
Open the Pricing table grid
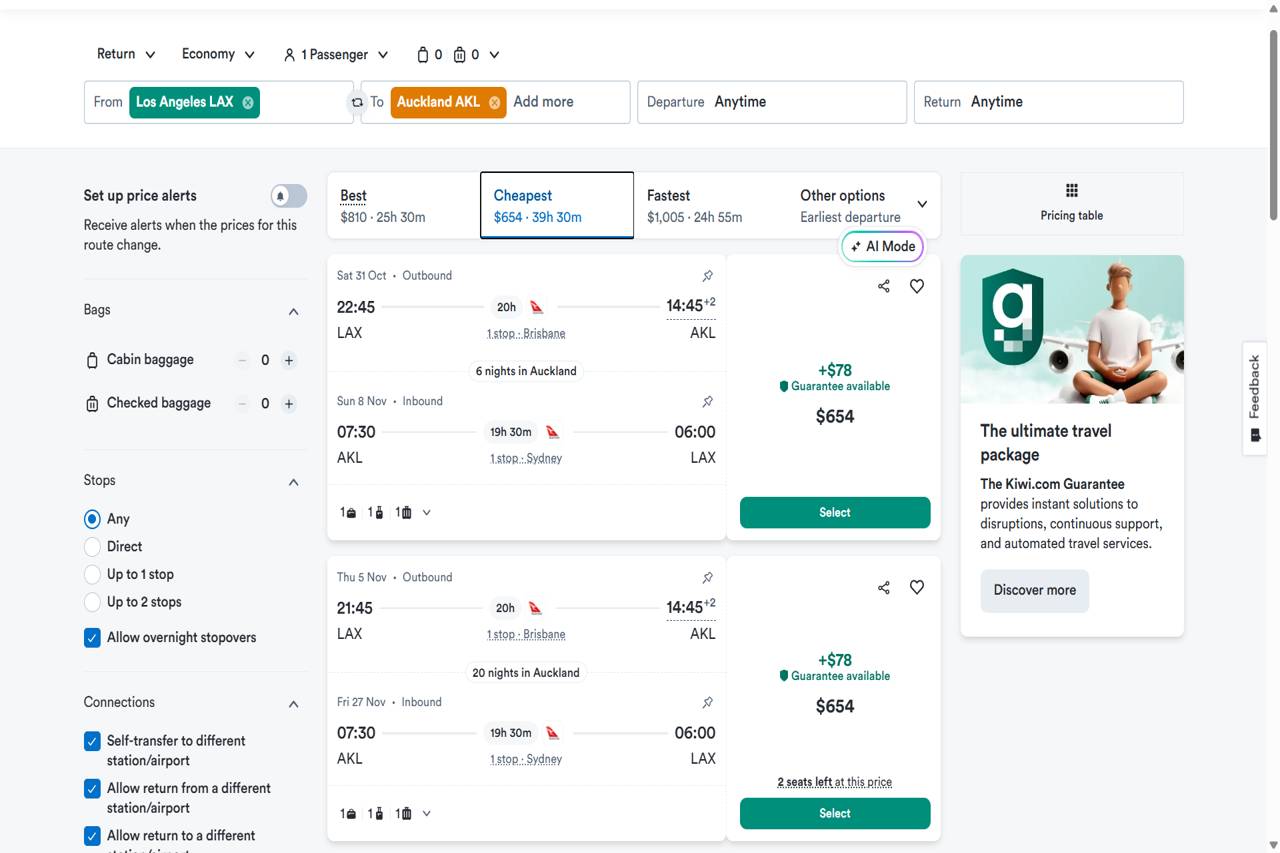1072,203
